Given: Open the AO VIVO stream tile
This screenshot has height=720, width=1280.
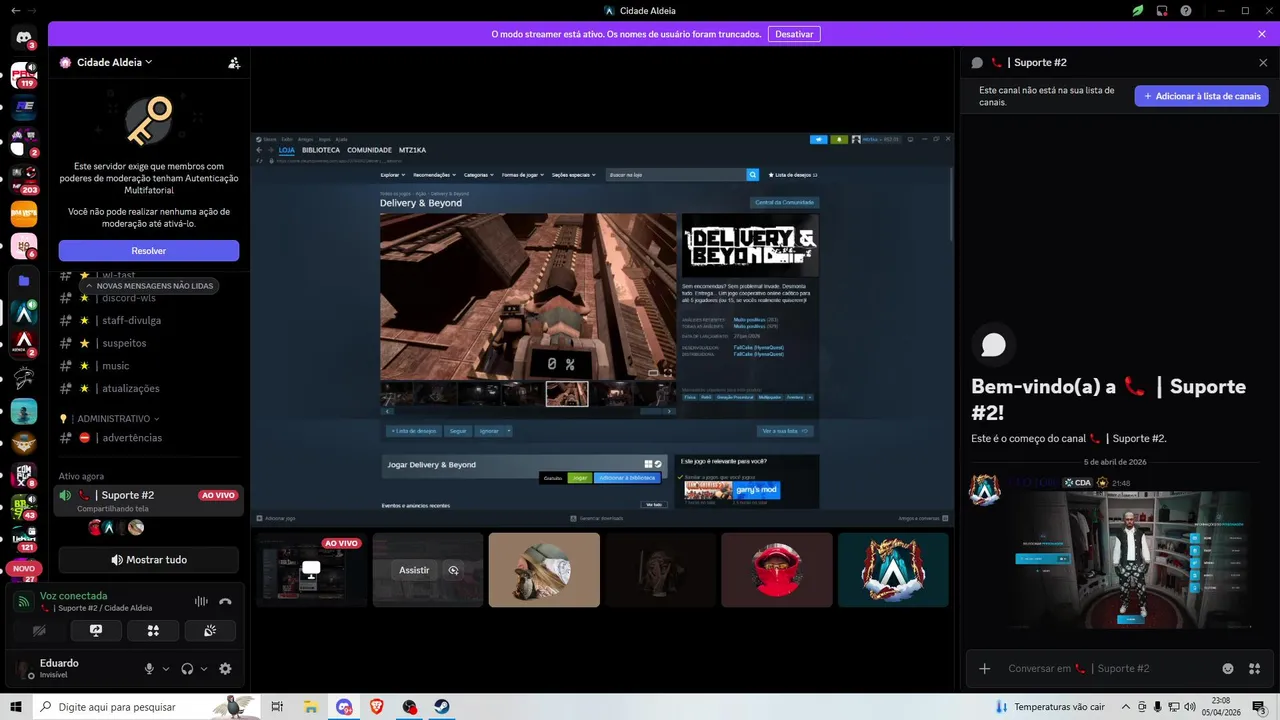Looking at the screenshot, I should pos(312,570).
